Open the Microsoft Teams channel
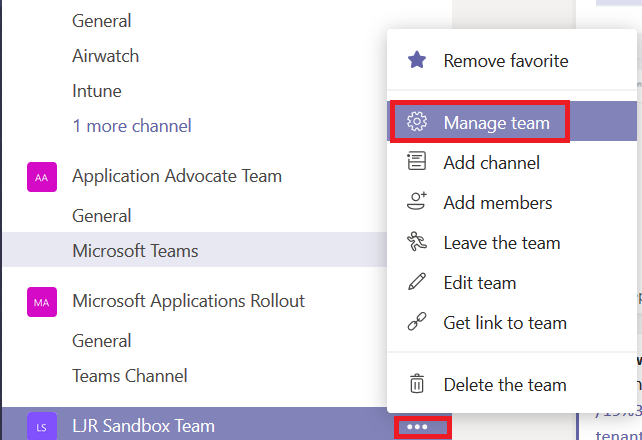The width and height of the screenshot is (642, 440). tap(195, 250)
